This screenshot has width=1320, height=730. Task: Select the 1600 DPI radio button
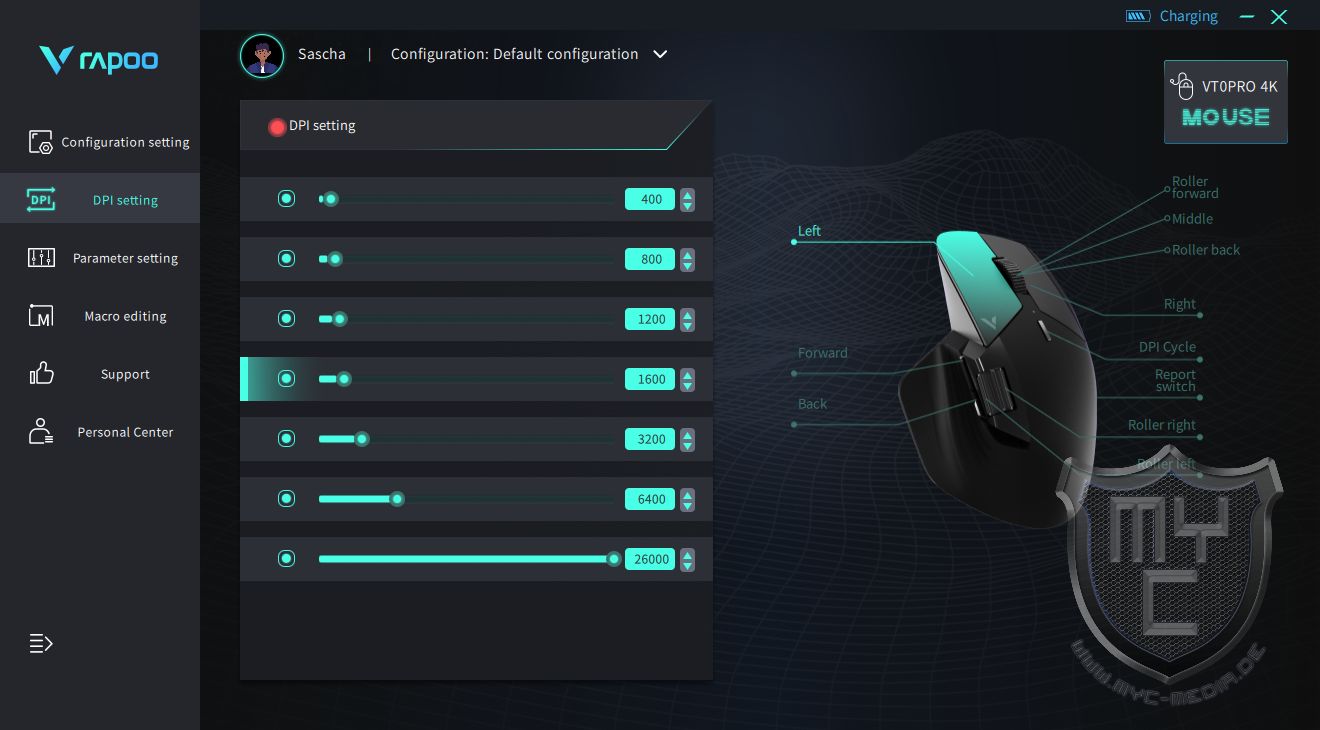click(x=287, y=379)
